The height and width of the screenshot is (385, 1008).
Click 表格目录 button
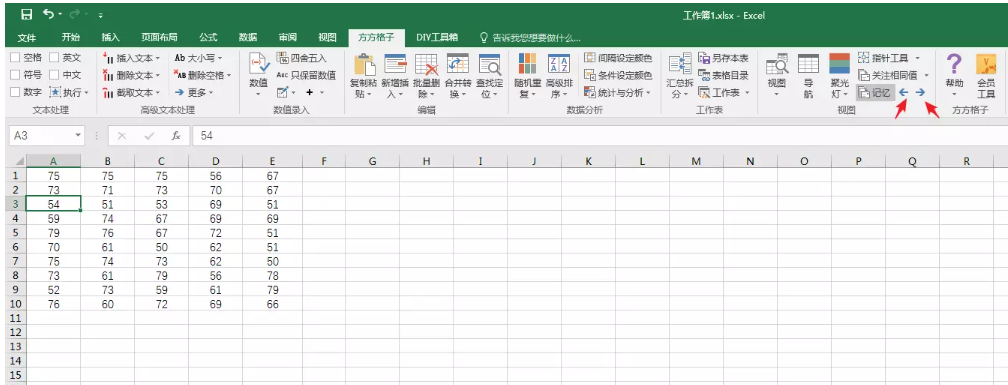pyautogui.click(x=723, y=75)
